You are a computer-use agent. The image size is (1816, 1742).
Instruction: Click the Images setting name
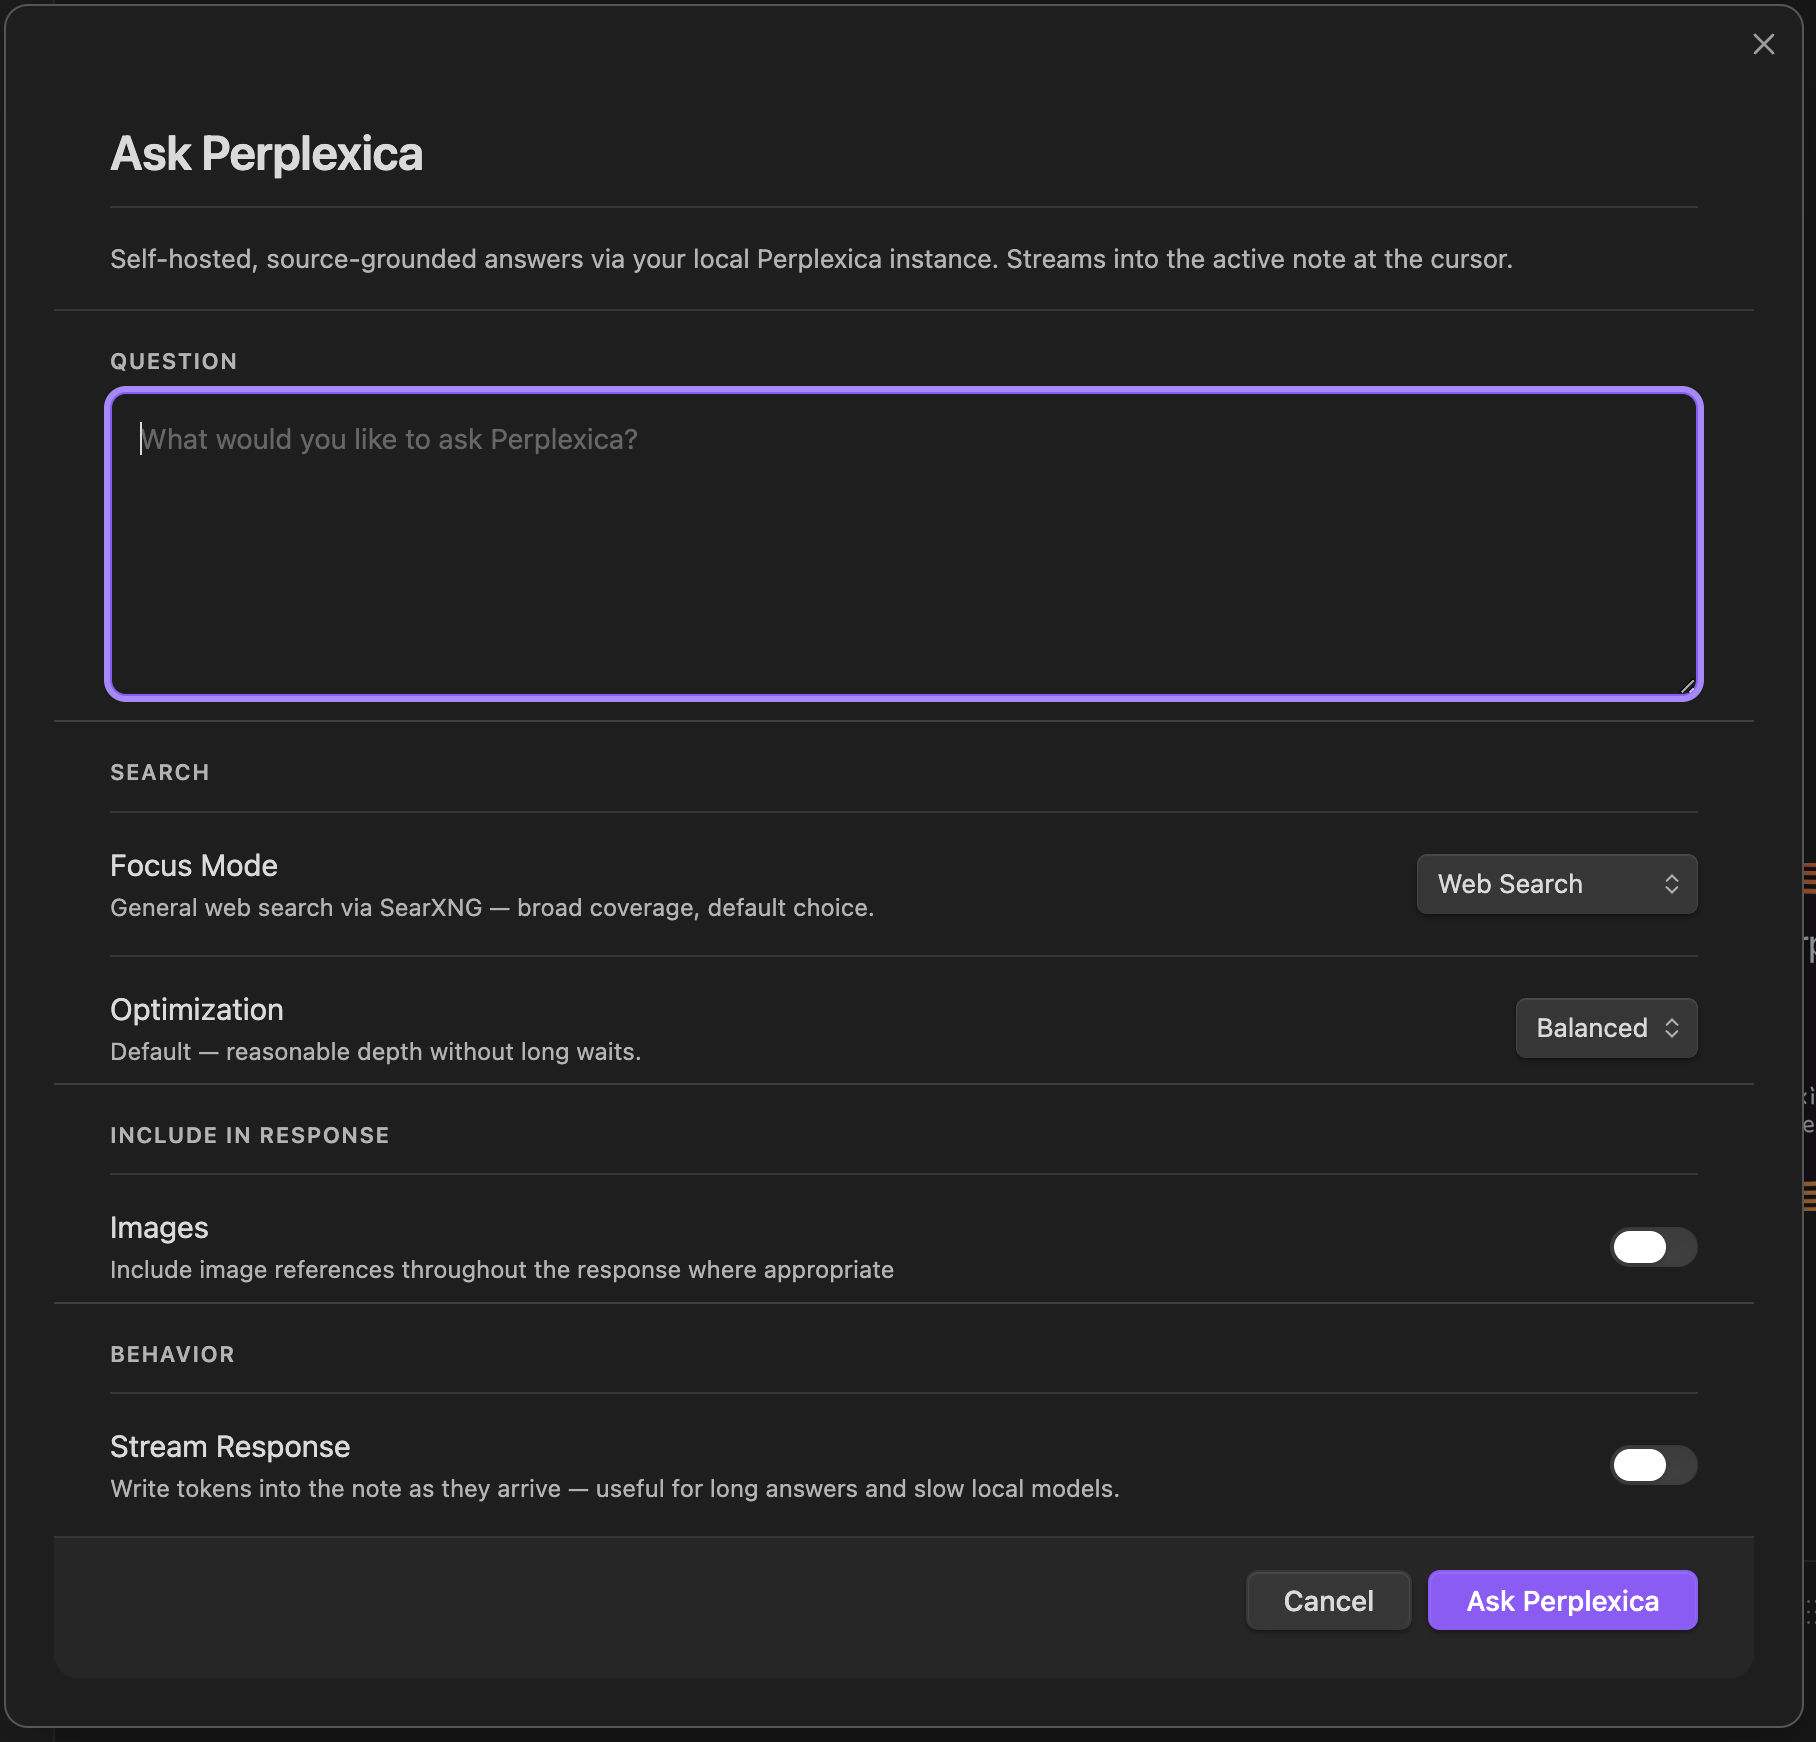tap(159, 1228)
